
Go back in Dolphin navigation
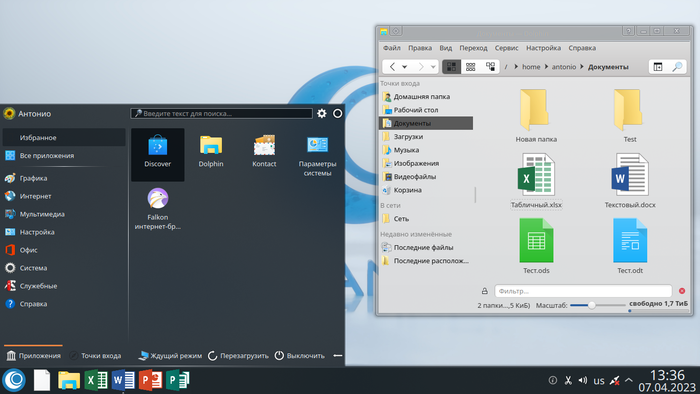[392, 67]
